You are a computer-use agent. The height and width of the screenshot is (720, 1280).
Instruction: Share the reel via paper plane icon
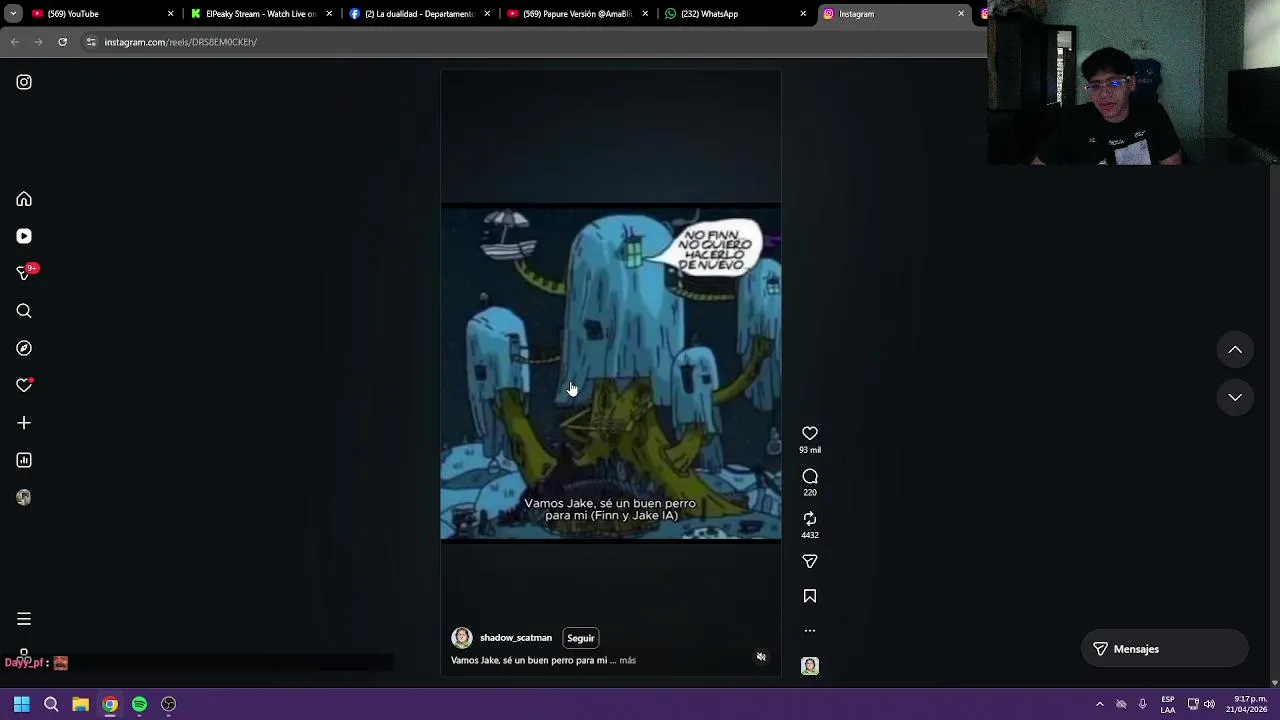coord(810,561)
